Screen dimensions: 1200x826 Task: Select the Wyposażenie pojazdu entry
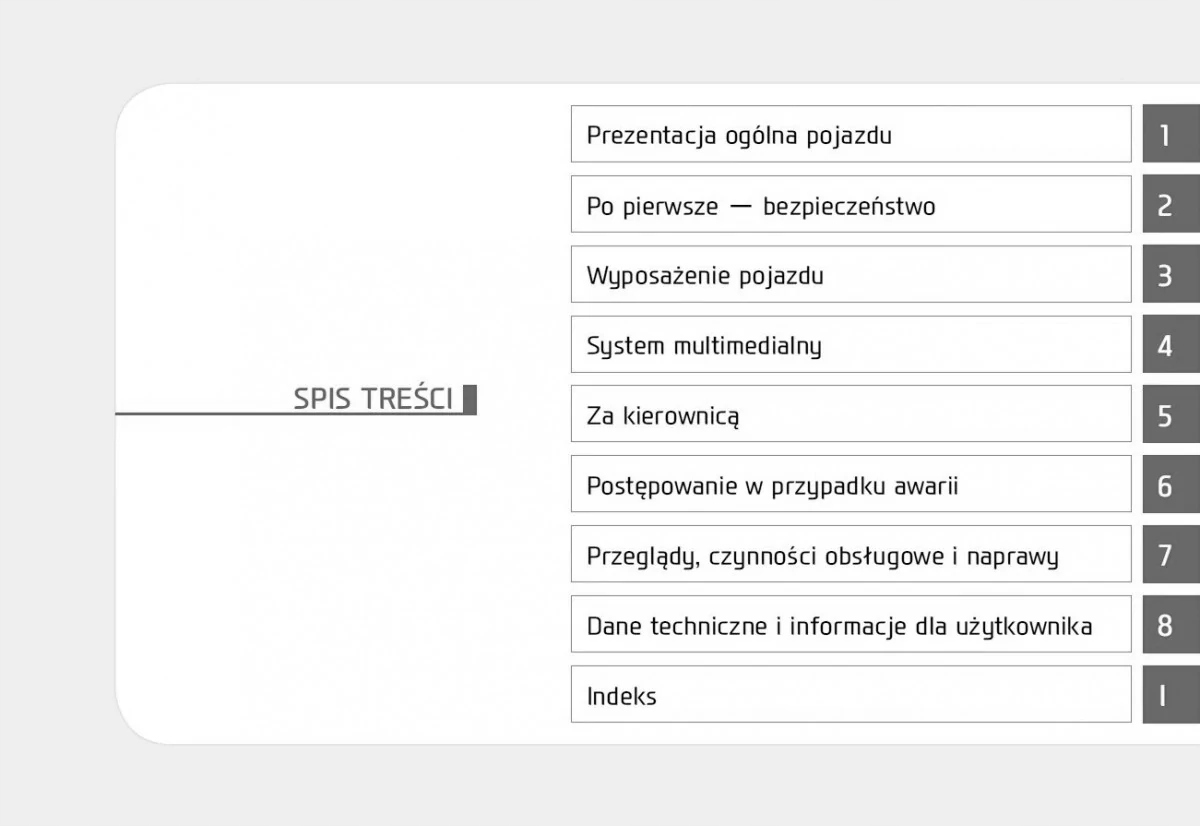(x=850, y=275)
